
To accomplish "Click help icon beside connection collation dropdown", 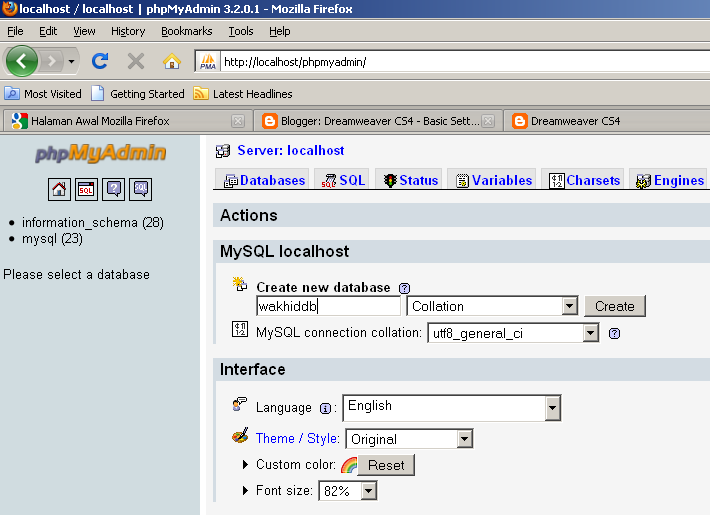I will coord(614,334).
